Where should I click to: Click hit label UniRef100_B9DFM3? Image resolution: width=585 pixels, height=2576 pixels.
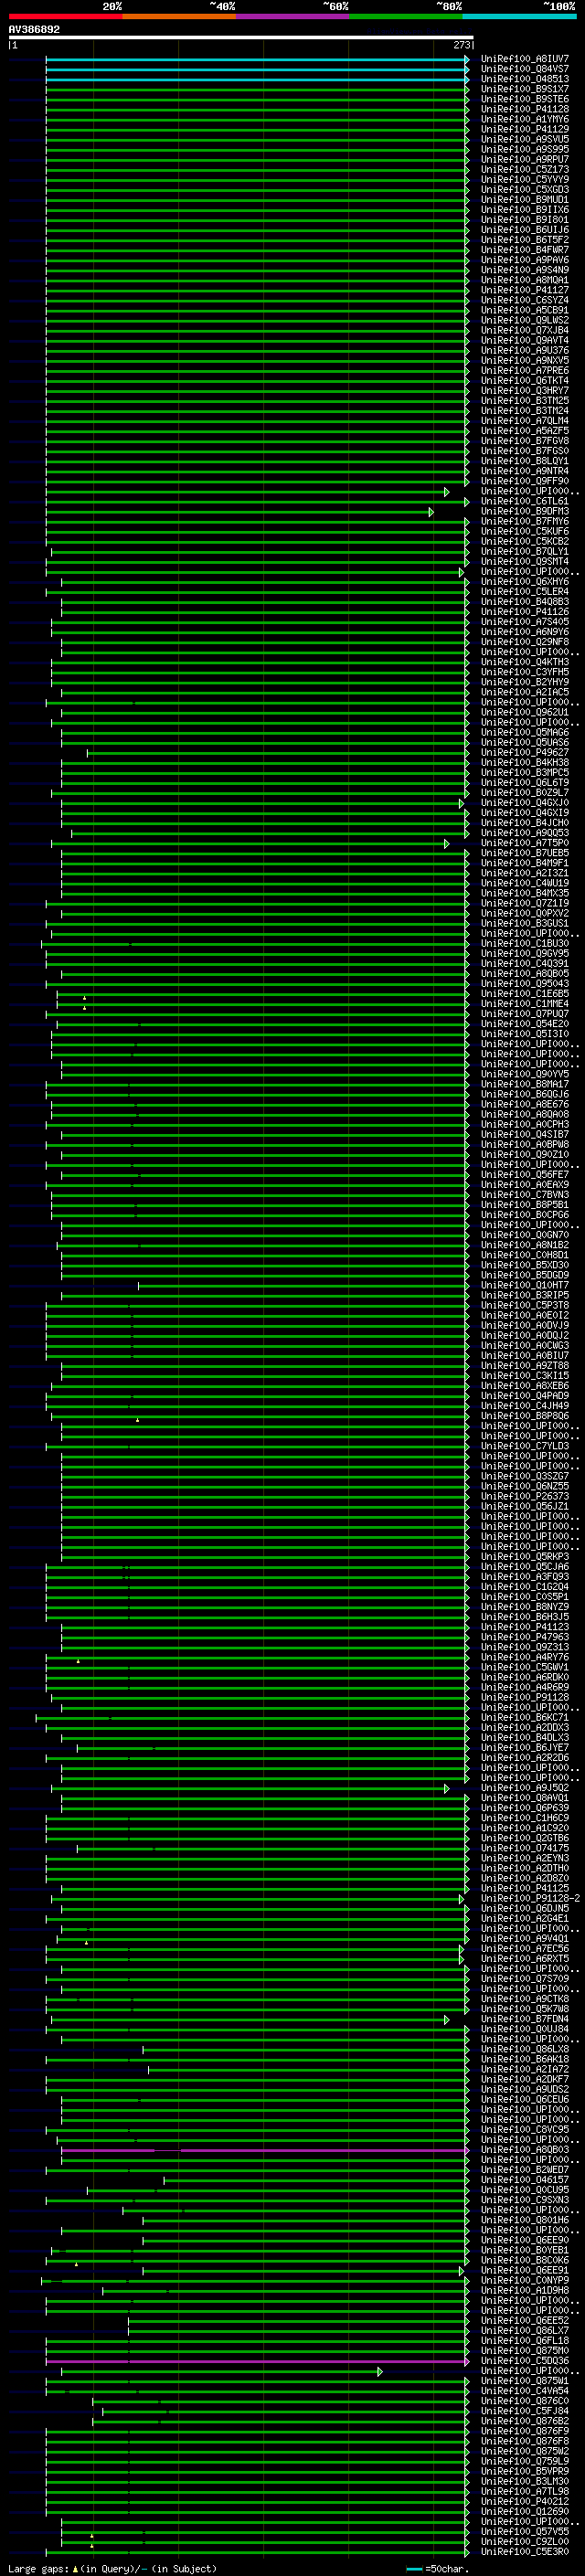(524, 512)
